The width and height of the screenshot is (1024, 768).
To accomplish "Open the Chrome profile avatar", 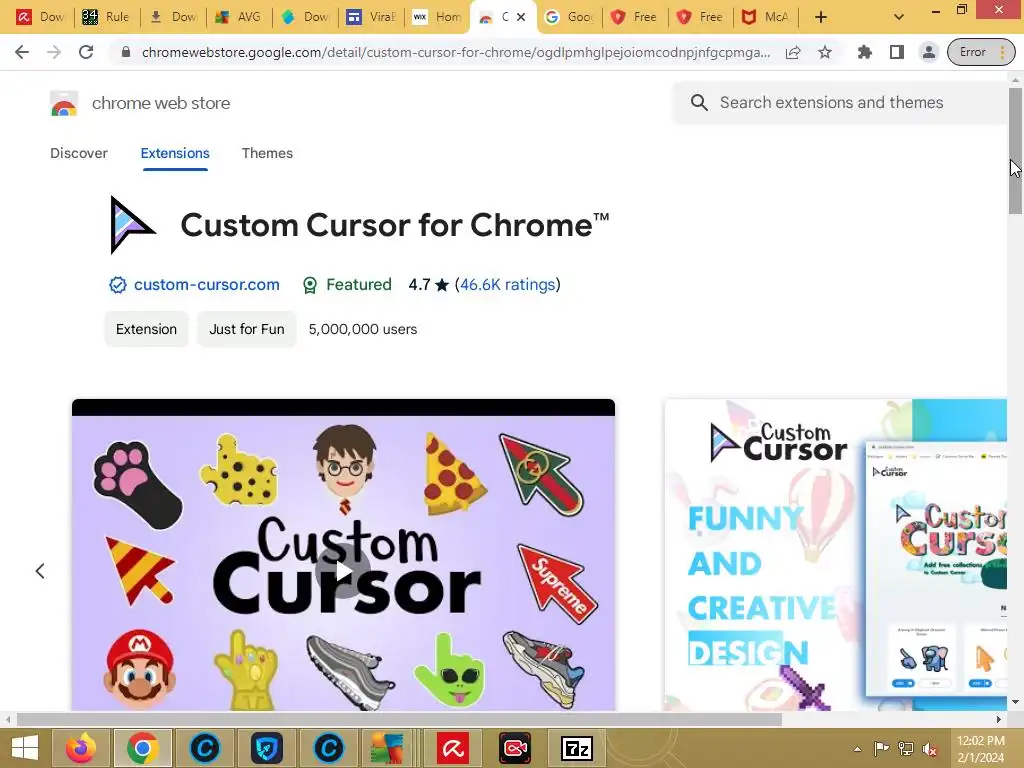I will tap(929, 52).
